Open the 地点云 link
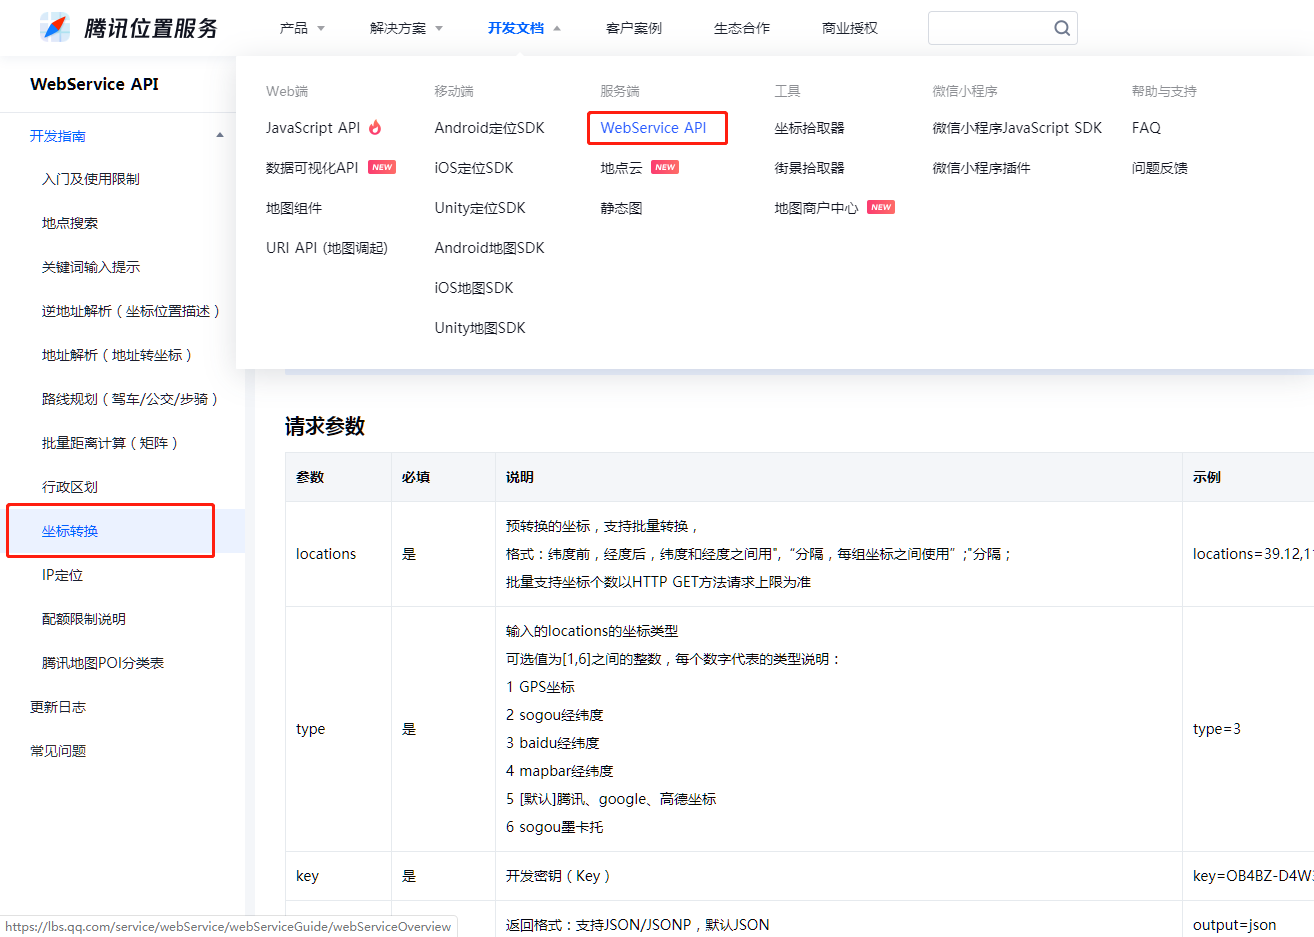Image resolution: width=1314 pixels, height=937 pixels. point(622,168)
